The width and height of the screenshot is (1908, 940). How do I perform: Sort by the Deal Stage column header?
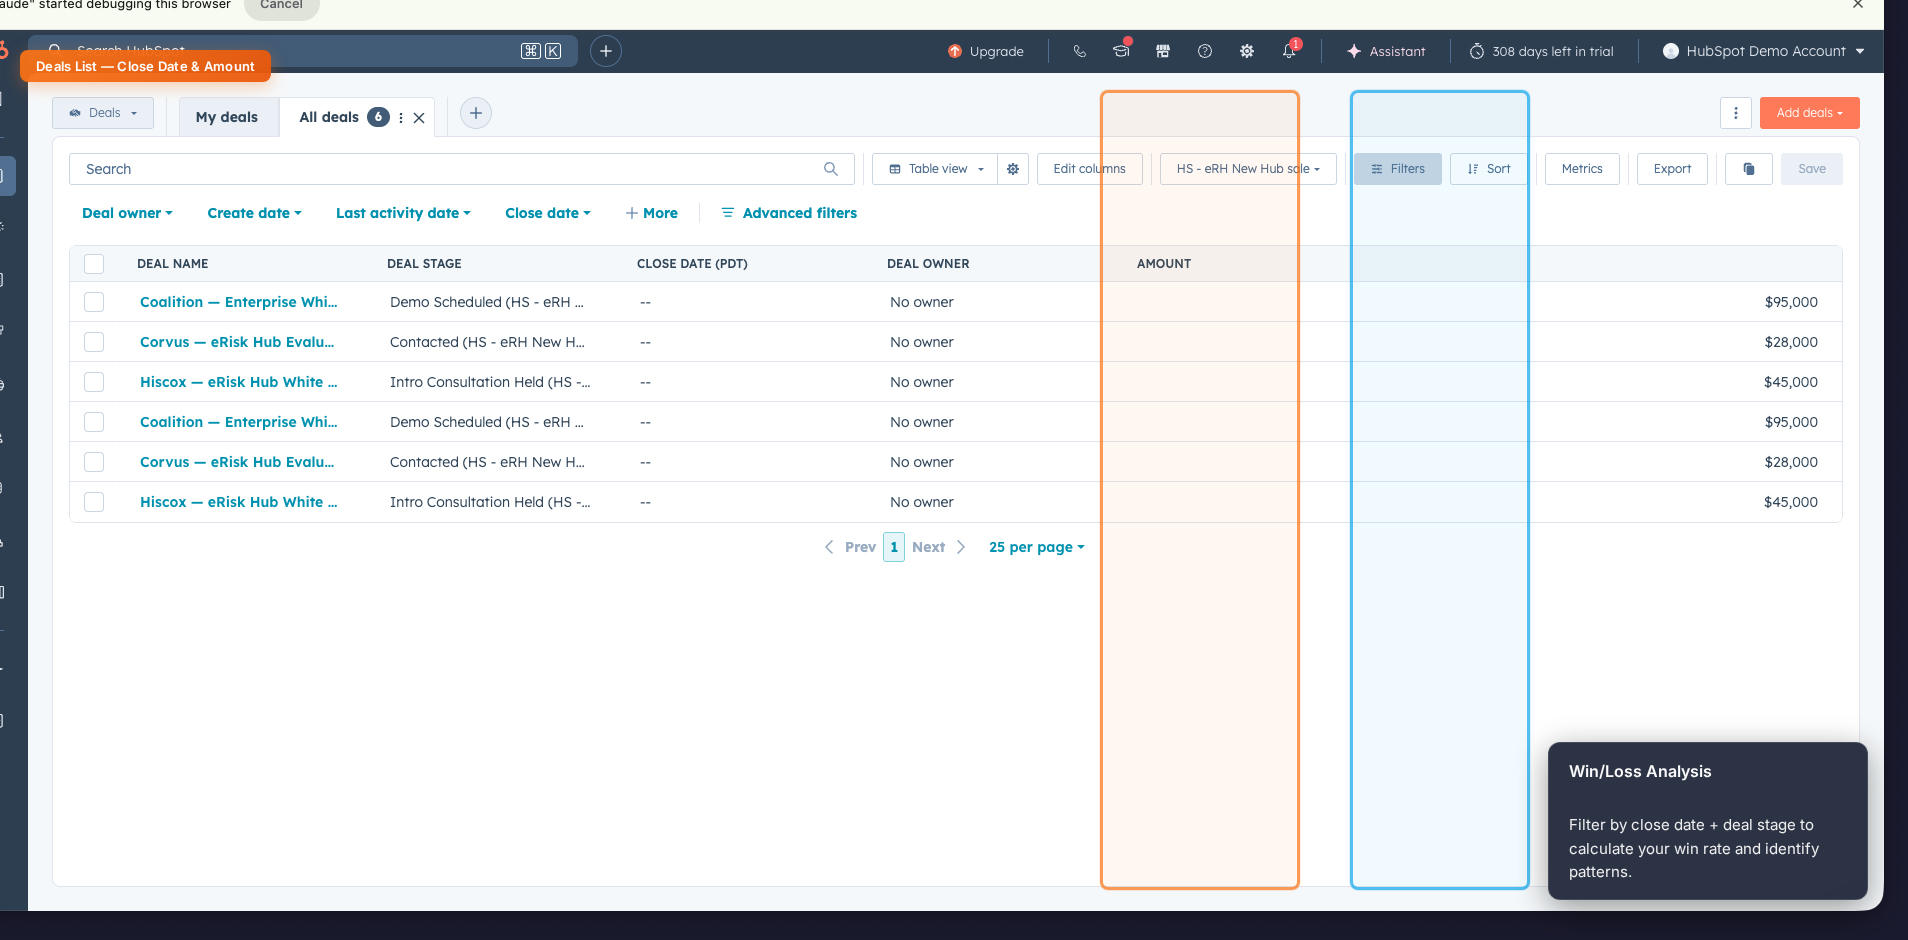(x=424, y=264)
